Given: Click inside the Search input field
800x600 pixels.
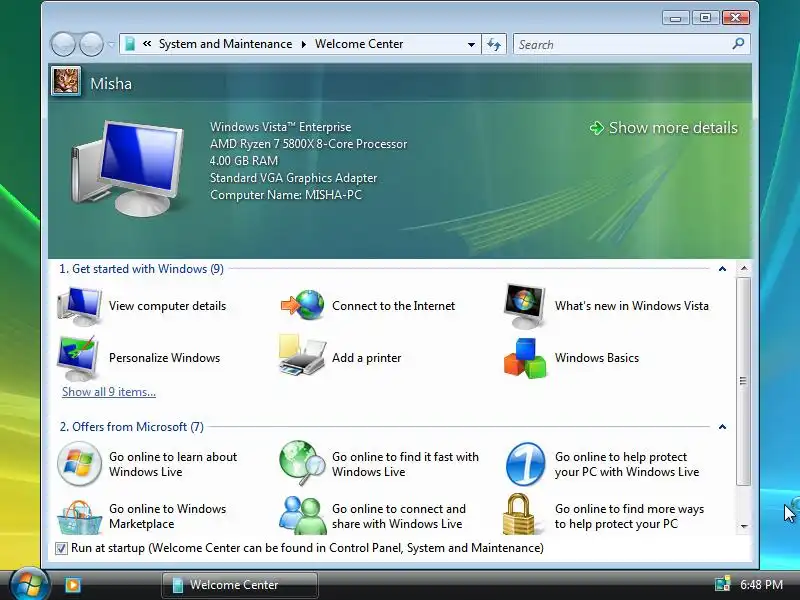Looking at the screenshot, I should coord(622,44).
